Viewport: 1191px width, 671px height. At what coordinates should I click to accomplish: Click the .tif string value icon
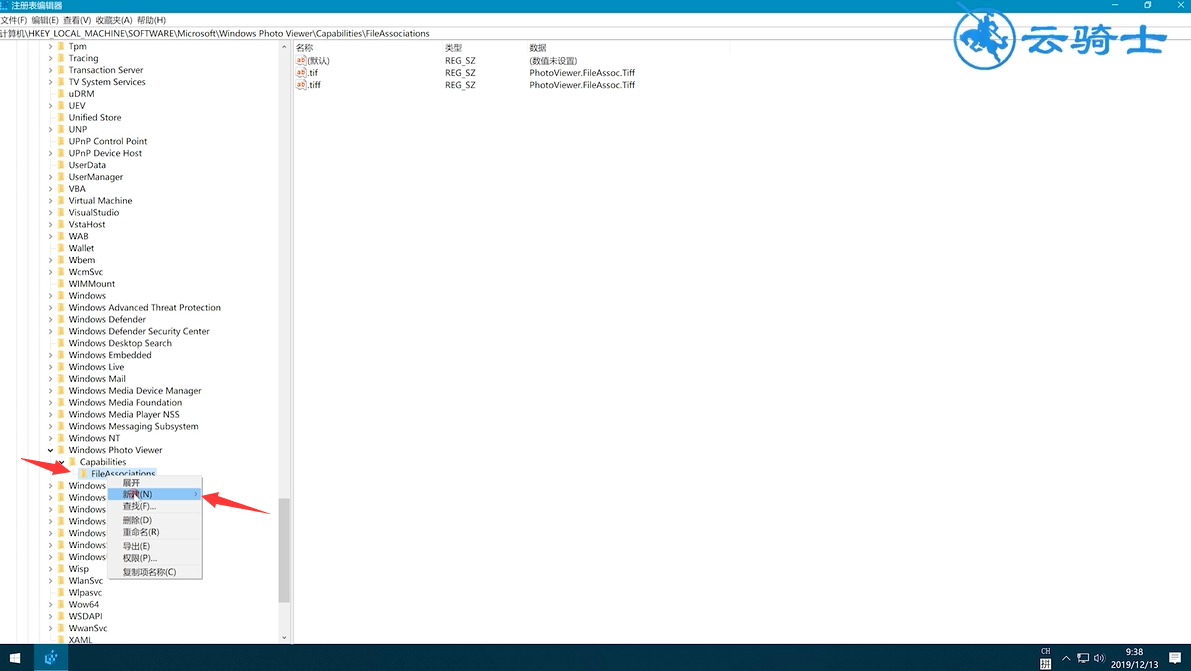pos(301,73)
